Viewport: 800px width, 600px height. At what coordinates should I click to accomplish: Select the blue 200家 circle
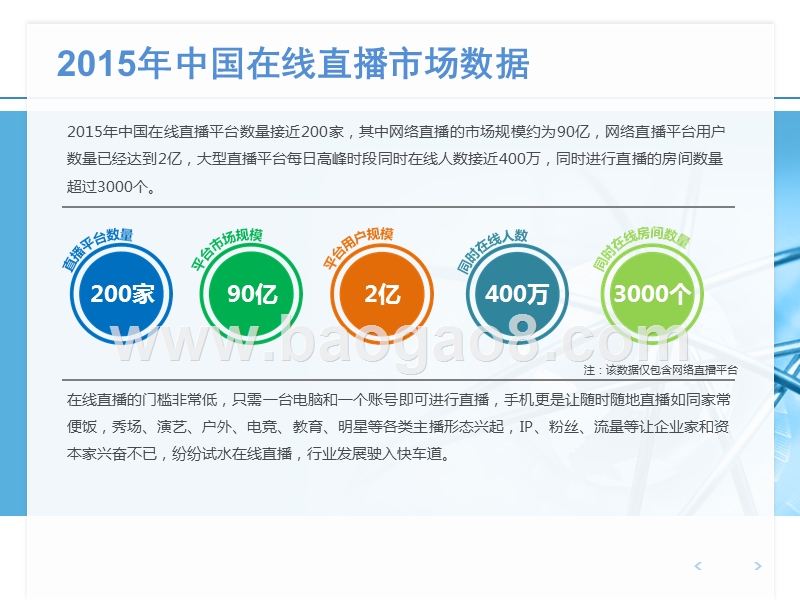pyautogui.click(x=121, y=294)
